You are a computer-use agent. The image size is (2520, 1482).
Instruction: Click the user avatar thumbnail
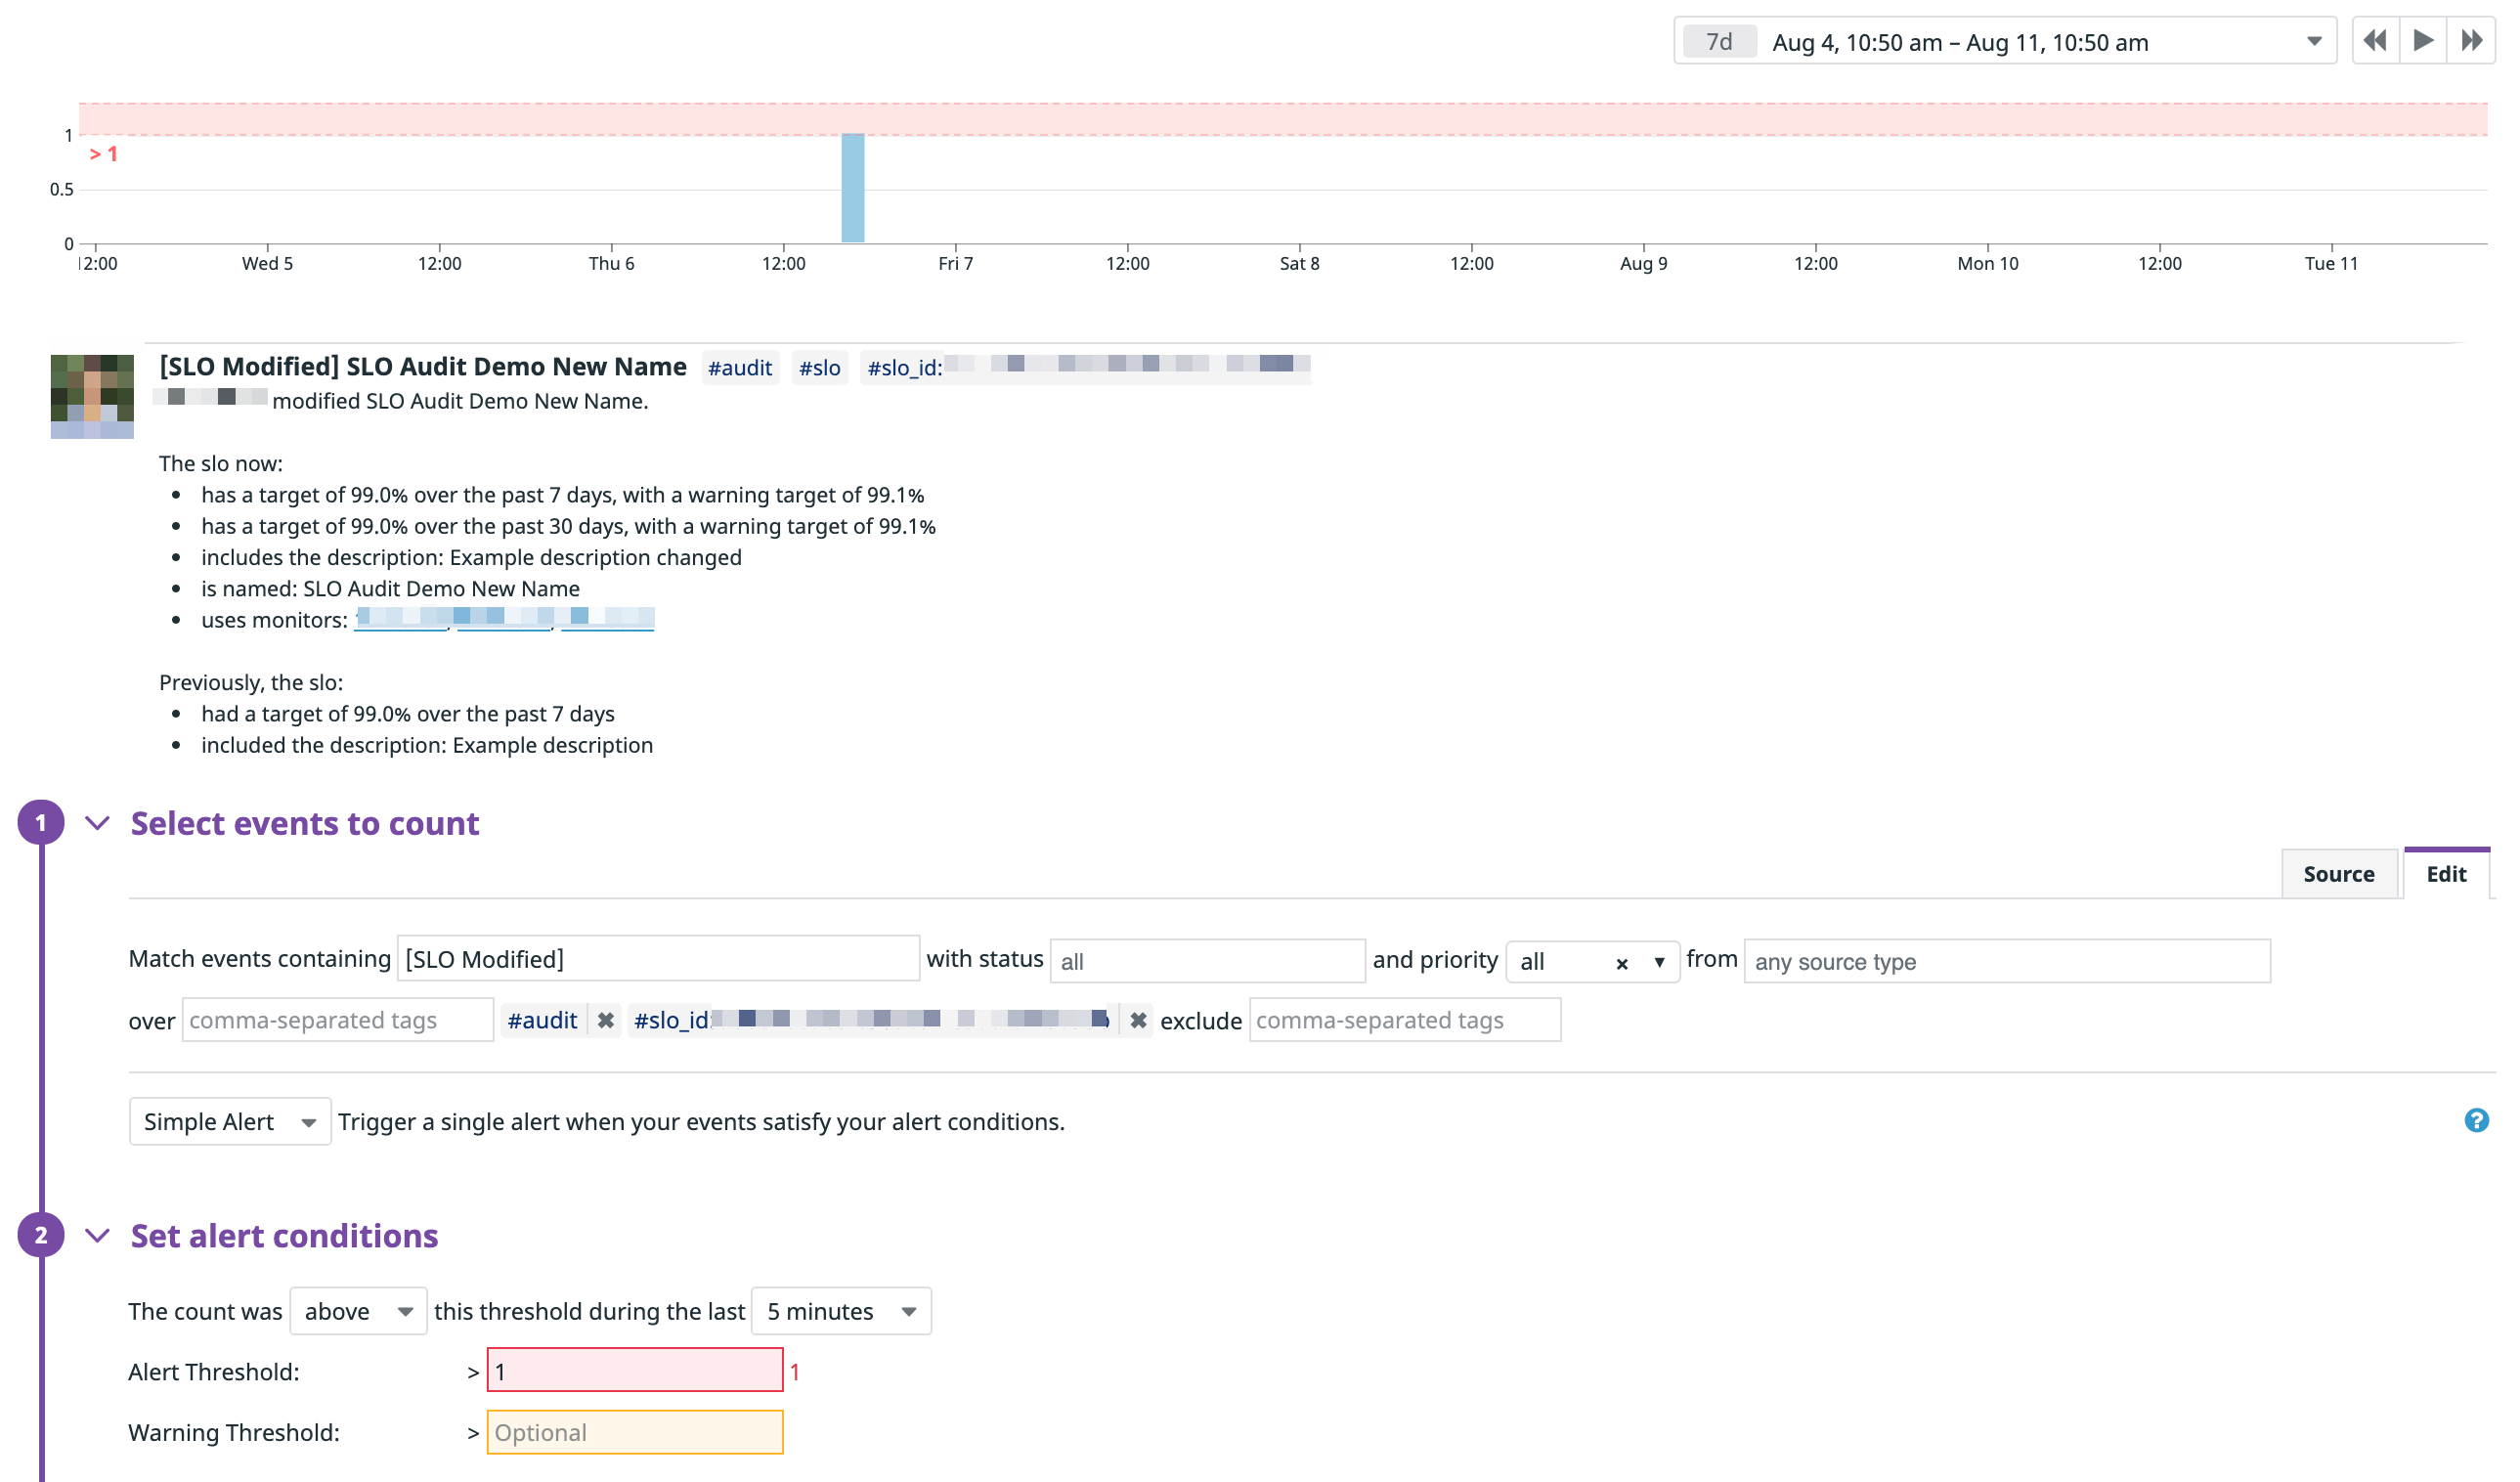[92, 396]
